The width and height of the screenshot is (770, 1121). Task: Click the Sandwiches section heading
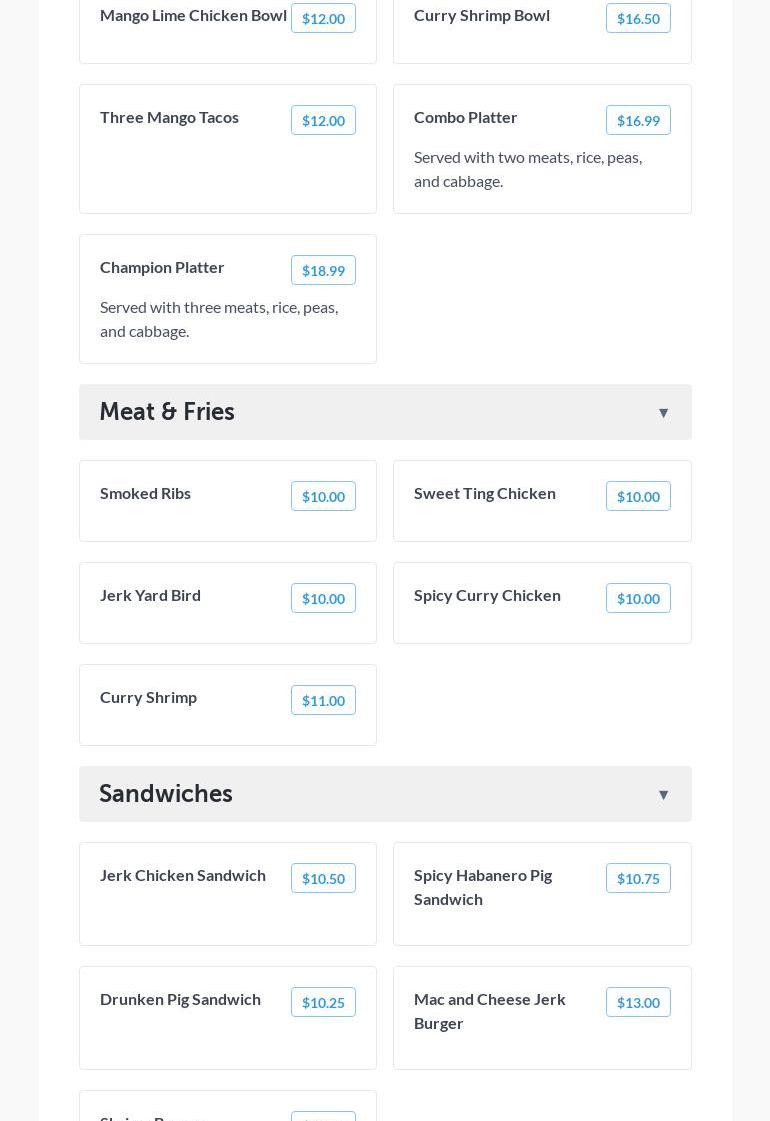click(x=166, y=794)
